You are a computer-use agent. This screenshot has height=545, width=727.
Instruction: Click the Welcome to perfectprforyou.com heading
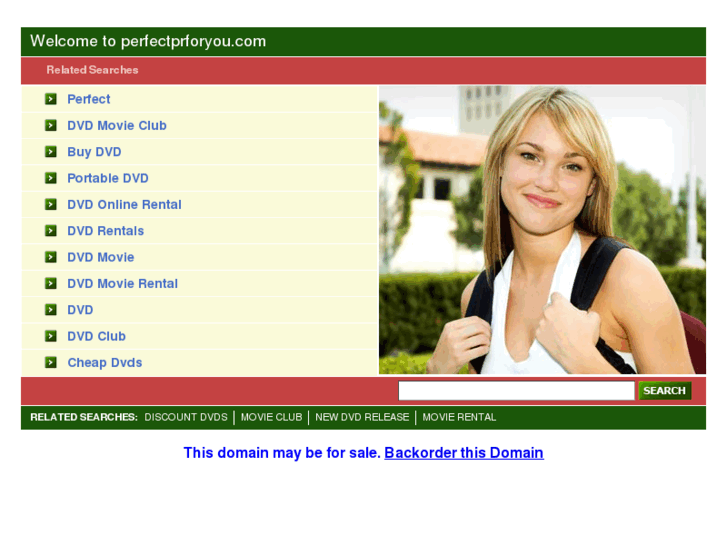(148, 41)
